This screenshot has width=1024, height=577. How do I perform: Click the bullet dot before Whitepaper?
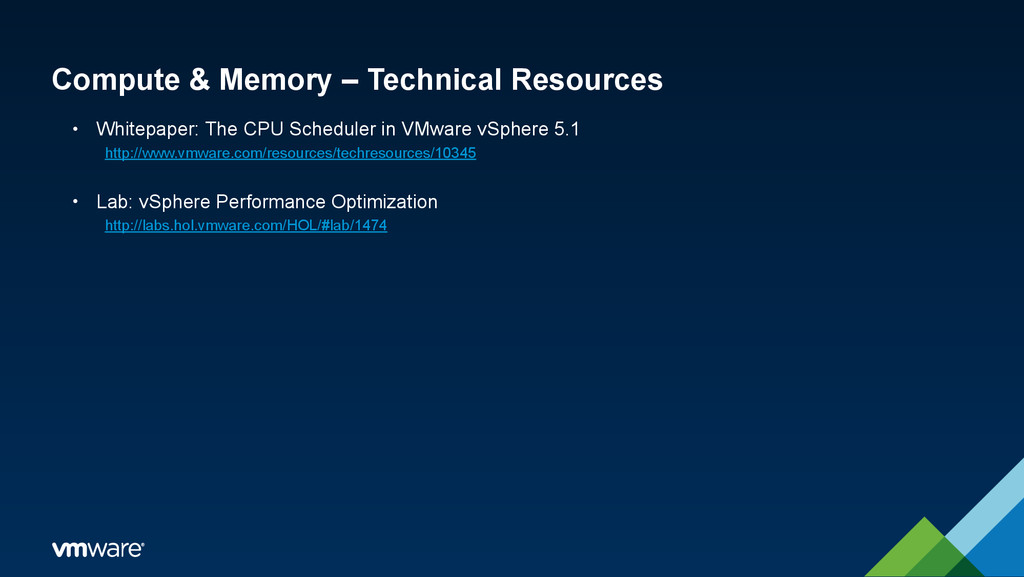[75, 129]
